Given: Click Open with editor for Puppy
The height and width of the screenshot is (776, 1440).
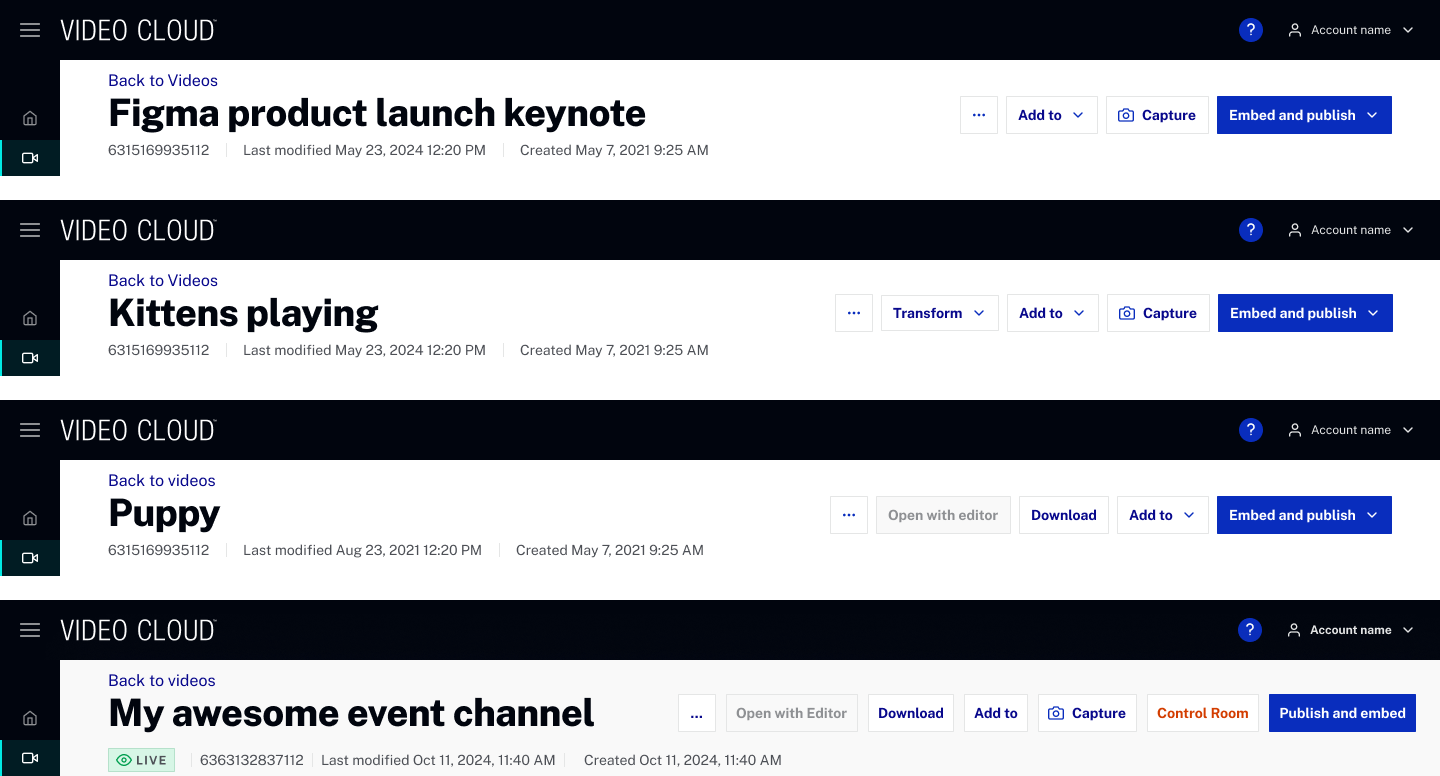Looking at the screenshot, I should [943, 515].
